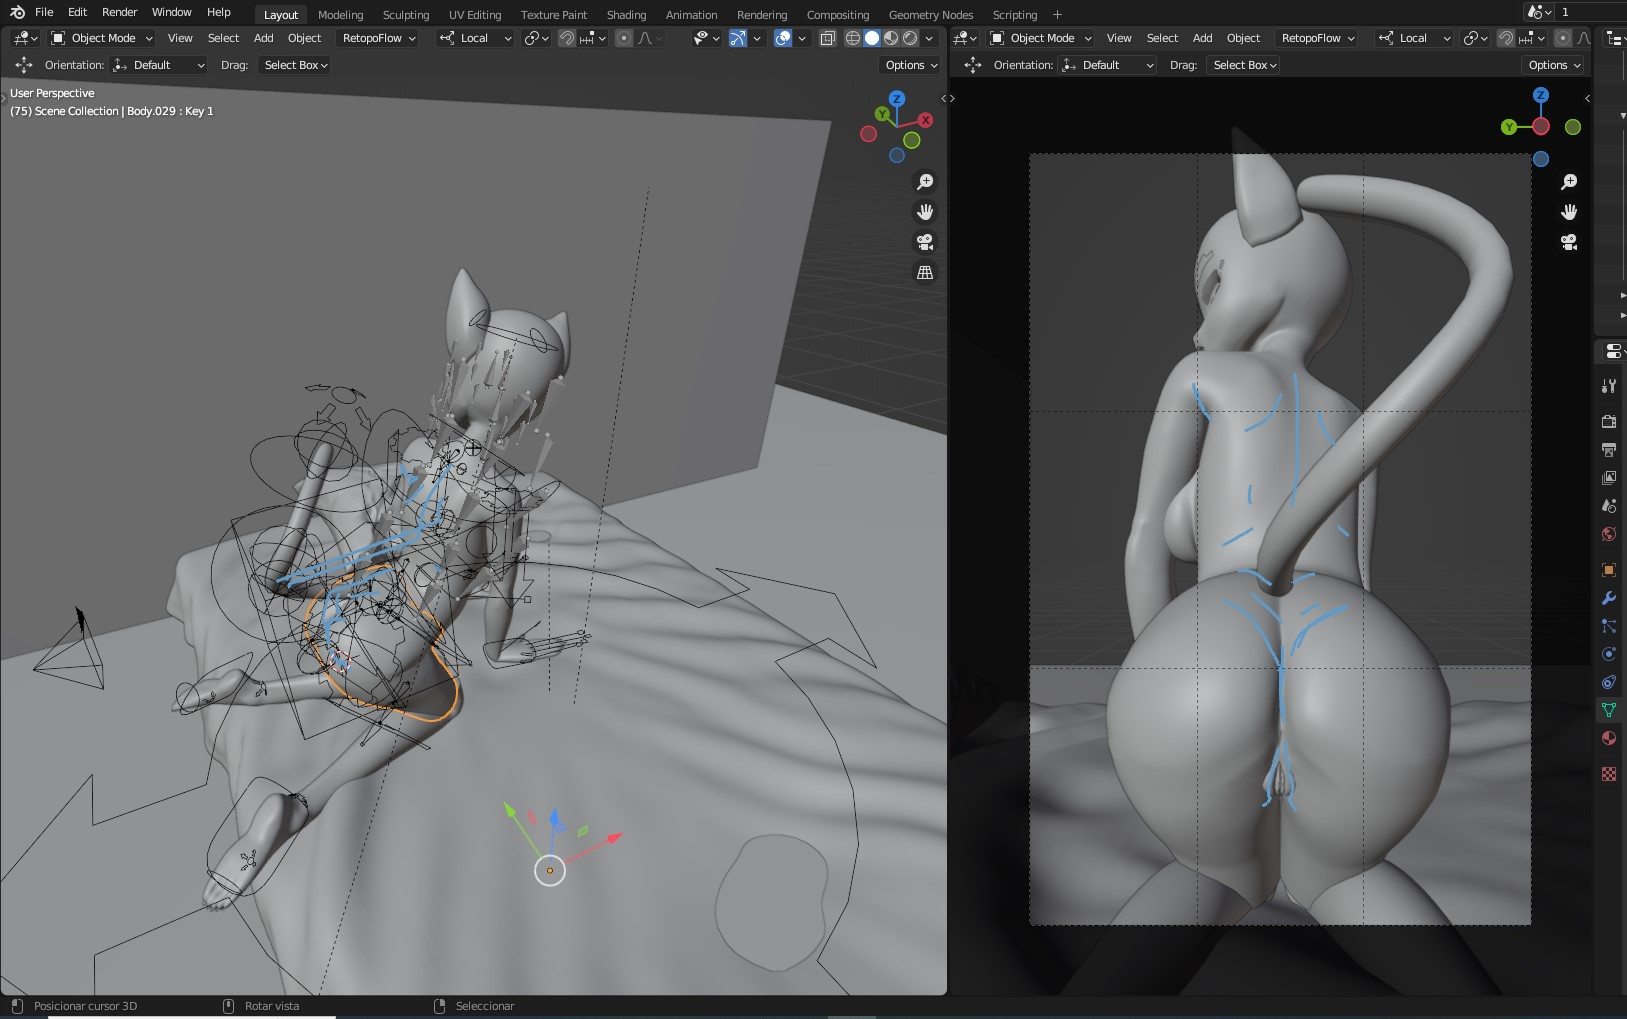Open the Object properties tab icon
1627x1019 pixels.
pos(1609,570)
